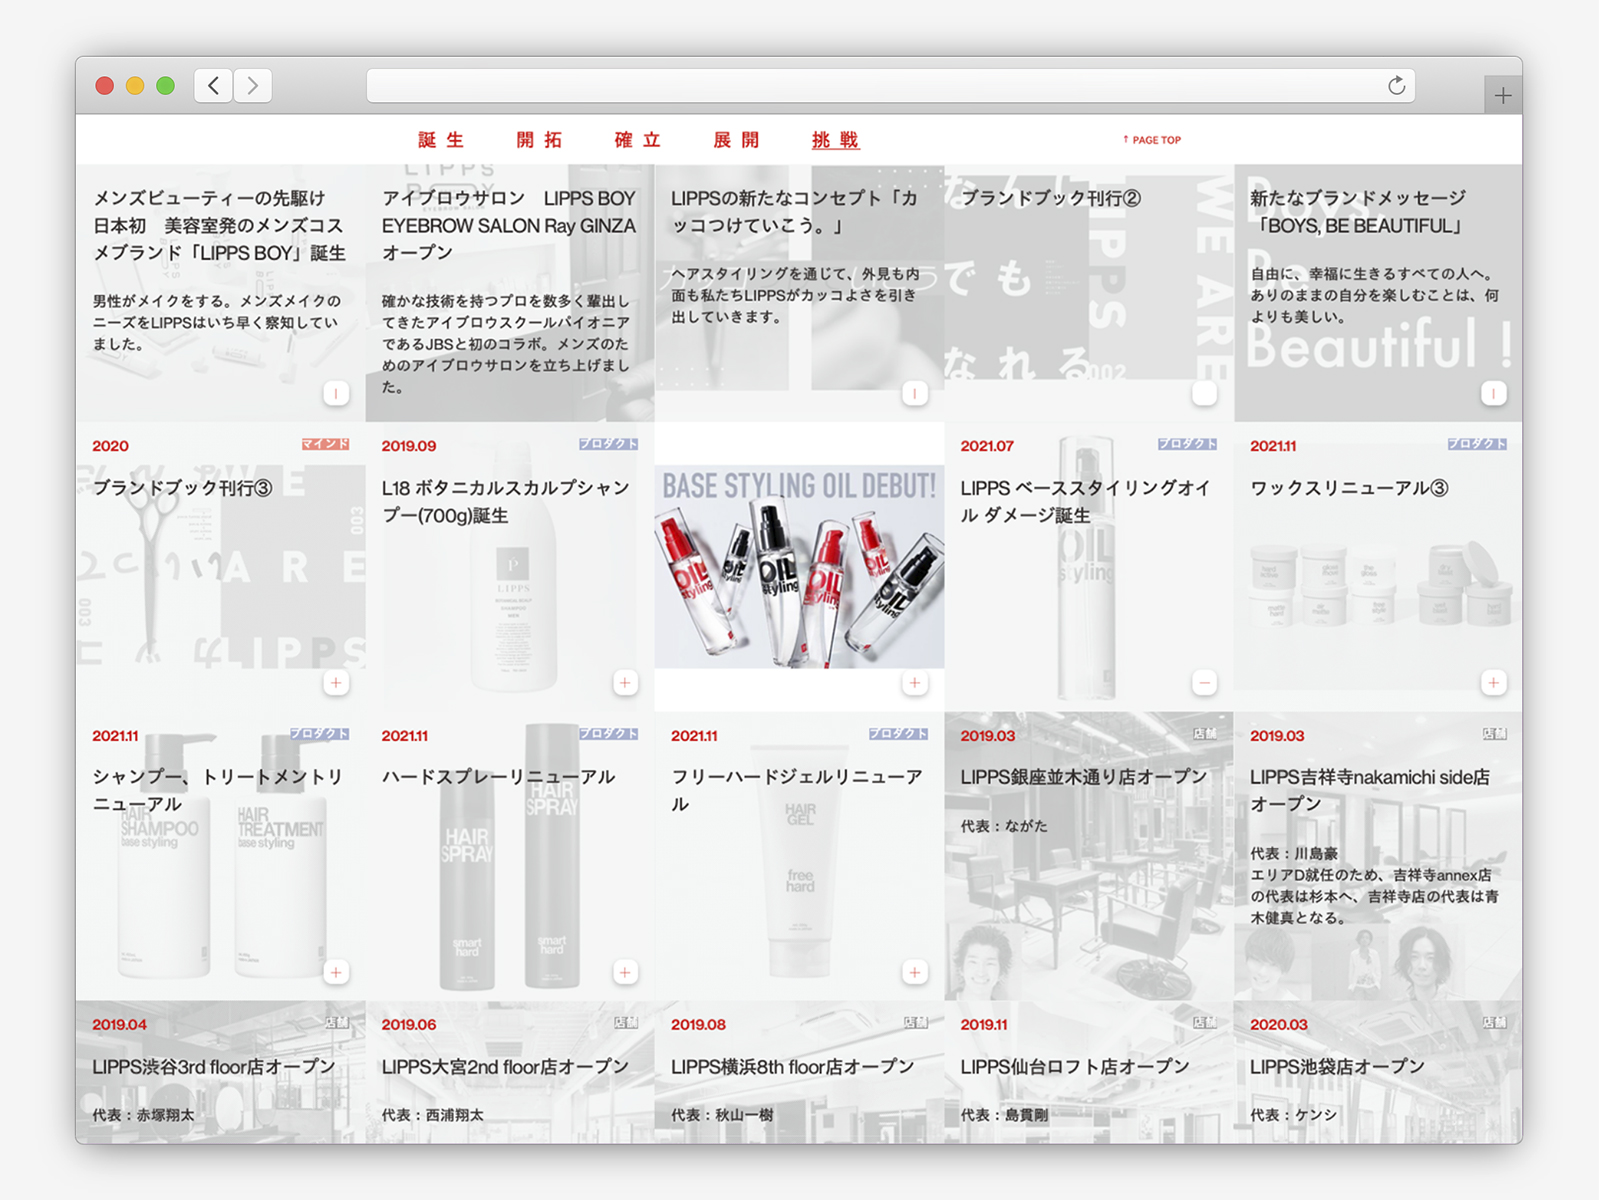The image size is (1600, 1200).
Task: Expand the ワックスリニューアル③ card plus
Action: (x=1493, y=683)
